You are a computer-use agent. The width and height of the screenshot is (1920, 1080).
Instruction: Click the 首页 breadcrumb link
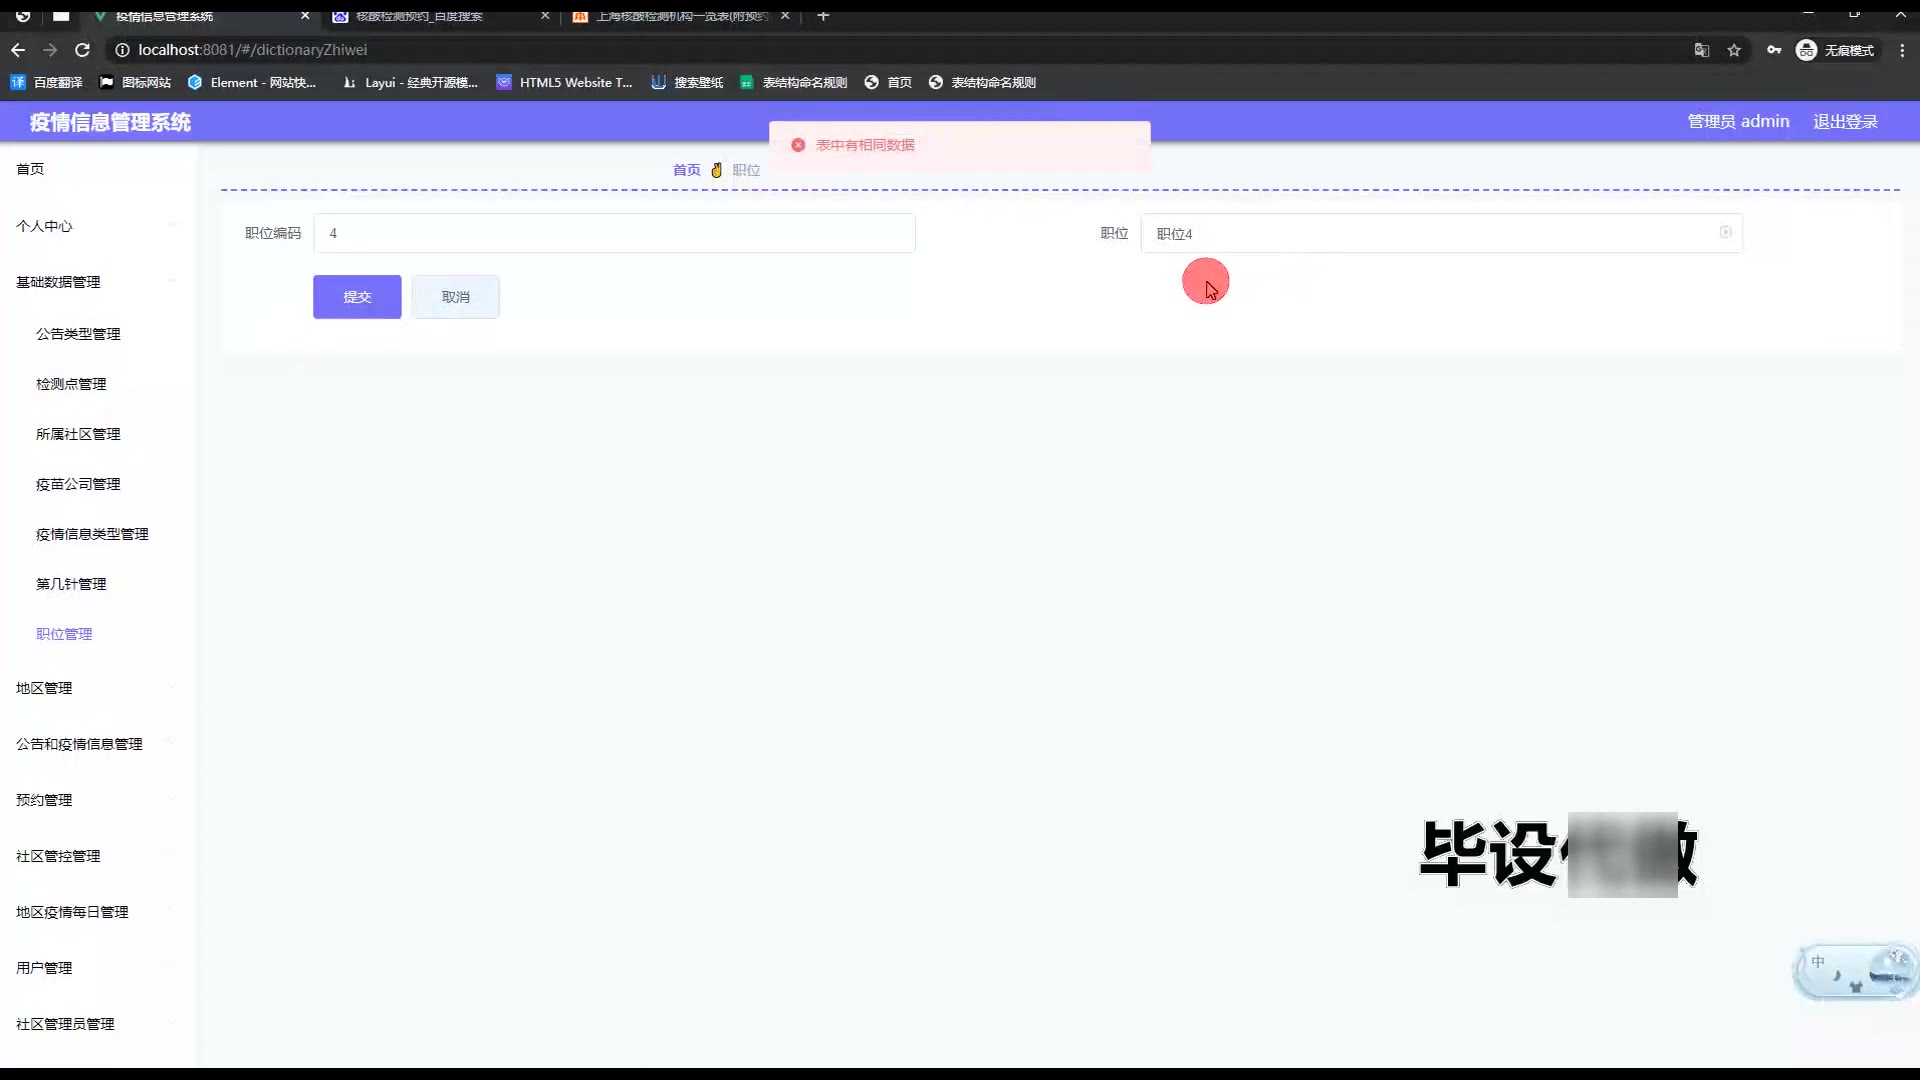[686, 170]
